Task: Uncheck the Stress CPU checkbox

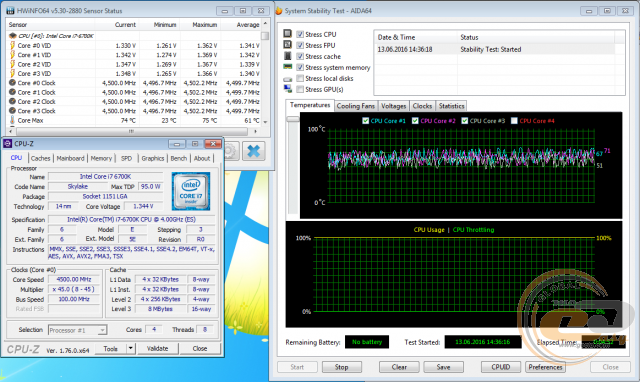Action: coord(300,34)
